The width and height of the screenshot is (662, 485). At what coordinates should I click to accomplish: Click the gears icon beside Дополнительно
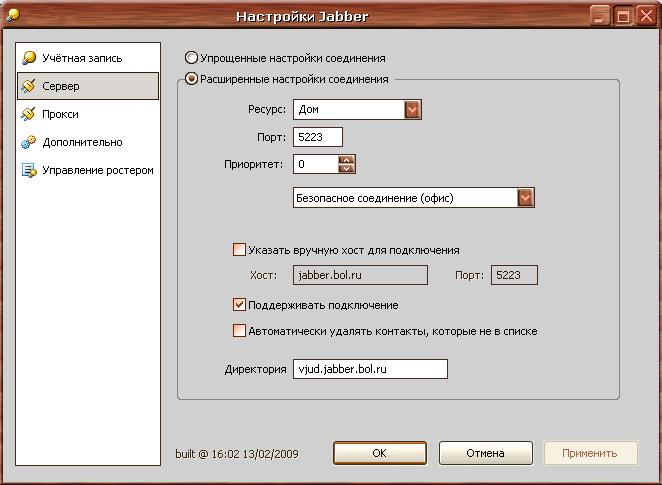[x=29, y=142]
